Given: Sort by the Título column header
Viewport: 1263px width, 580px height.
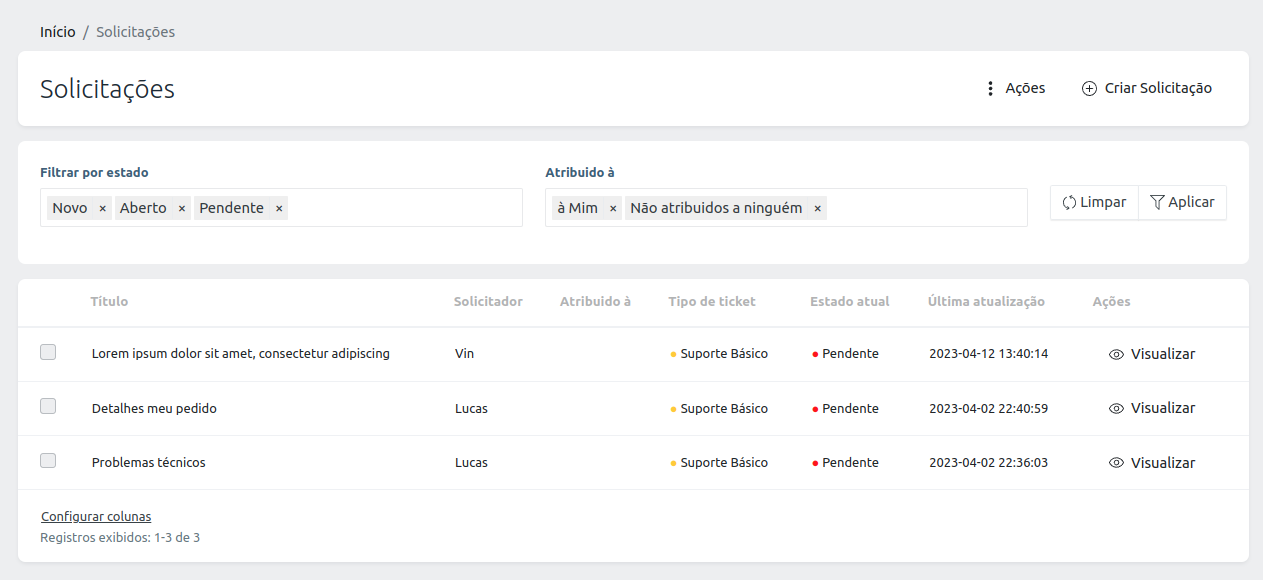Looking at the screenshot, I should click(x=109, y=301).
